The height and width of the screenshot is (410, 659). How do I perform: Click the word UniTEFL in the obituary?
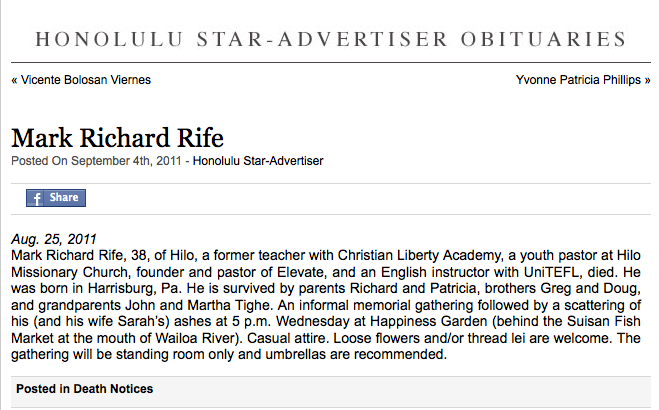(x=551, y=272)
